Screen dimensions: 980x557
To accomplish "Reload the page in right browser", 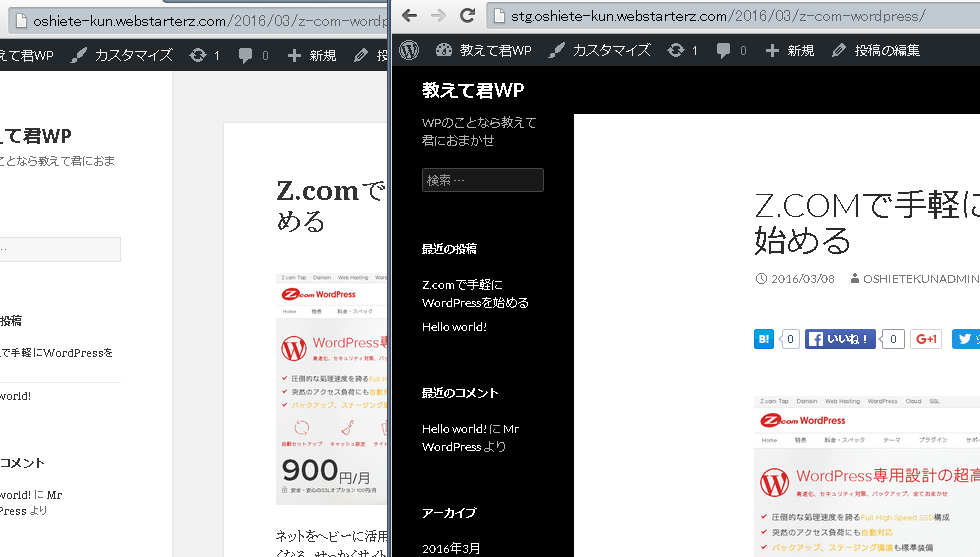I will tap(468, 16).
